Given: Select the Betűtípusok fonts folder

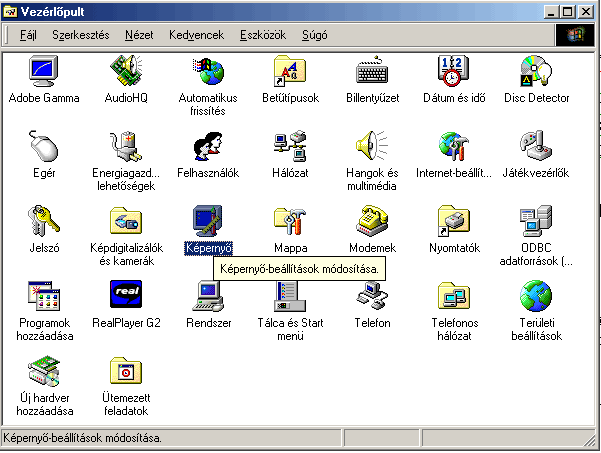Looking at the screenshot, I should [290, 72].
